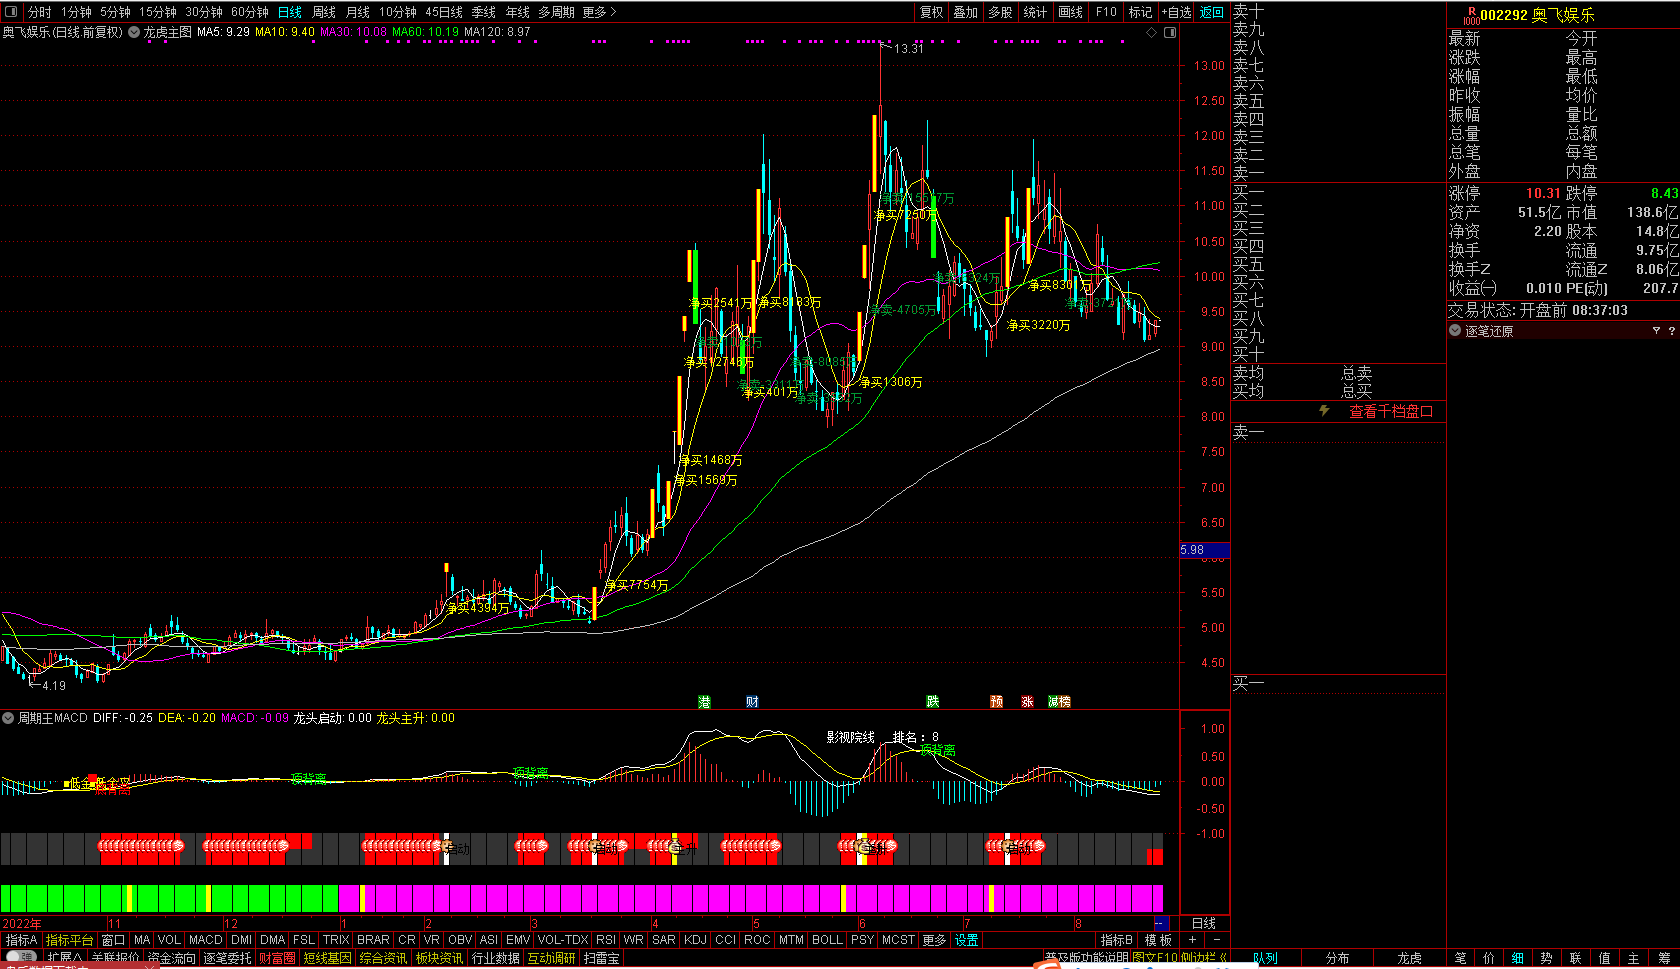1680x969 pixels.
Task: Switch to the 分时 timeframe
Action: pos(40,12)
